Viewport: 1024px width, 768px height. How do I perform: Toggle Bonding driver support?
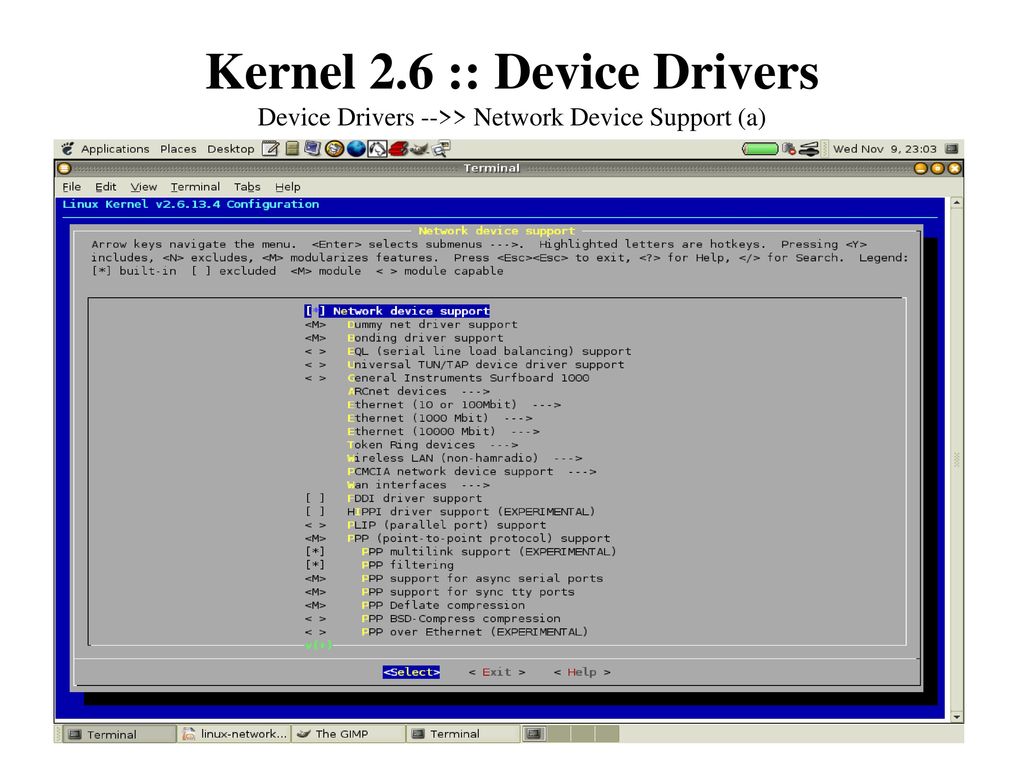tap(404, 338)
